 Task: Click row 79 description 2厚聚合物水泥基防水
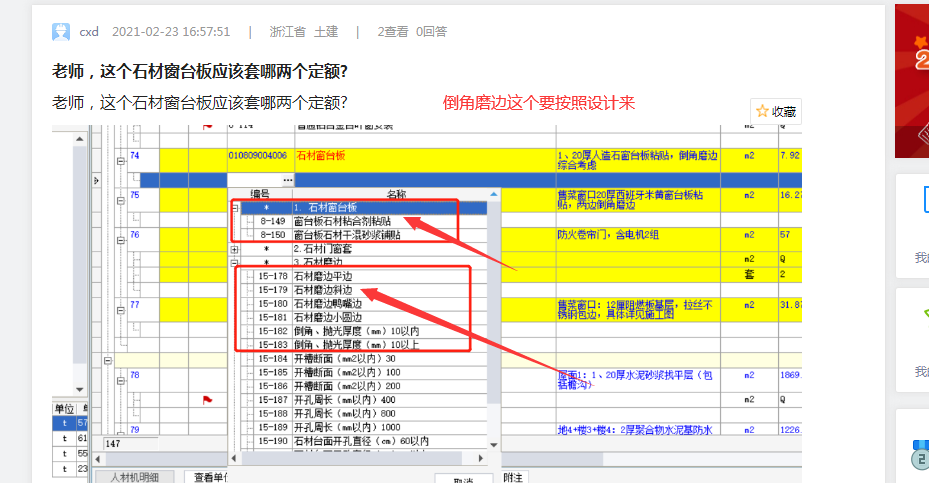coord(635,430)
